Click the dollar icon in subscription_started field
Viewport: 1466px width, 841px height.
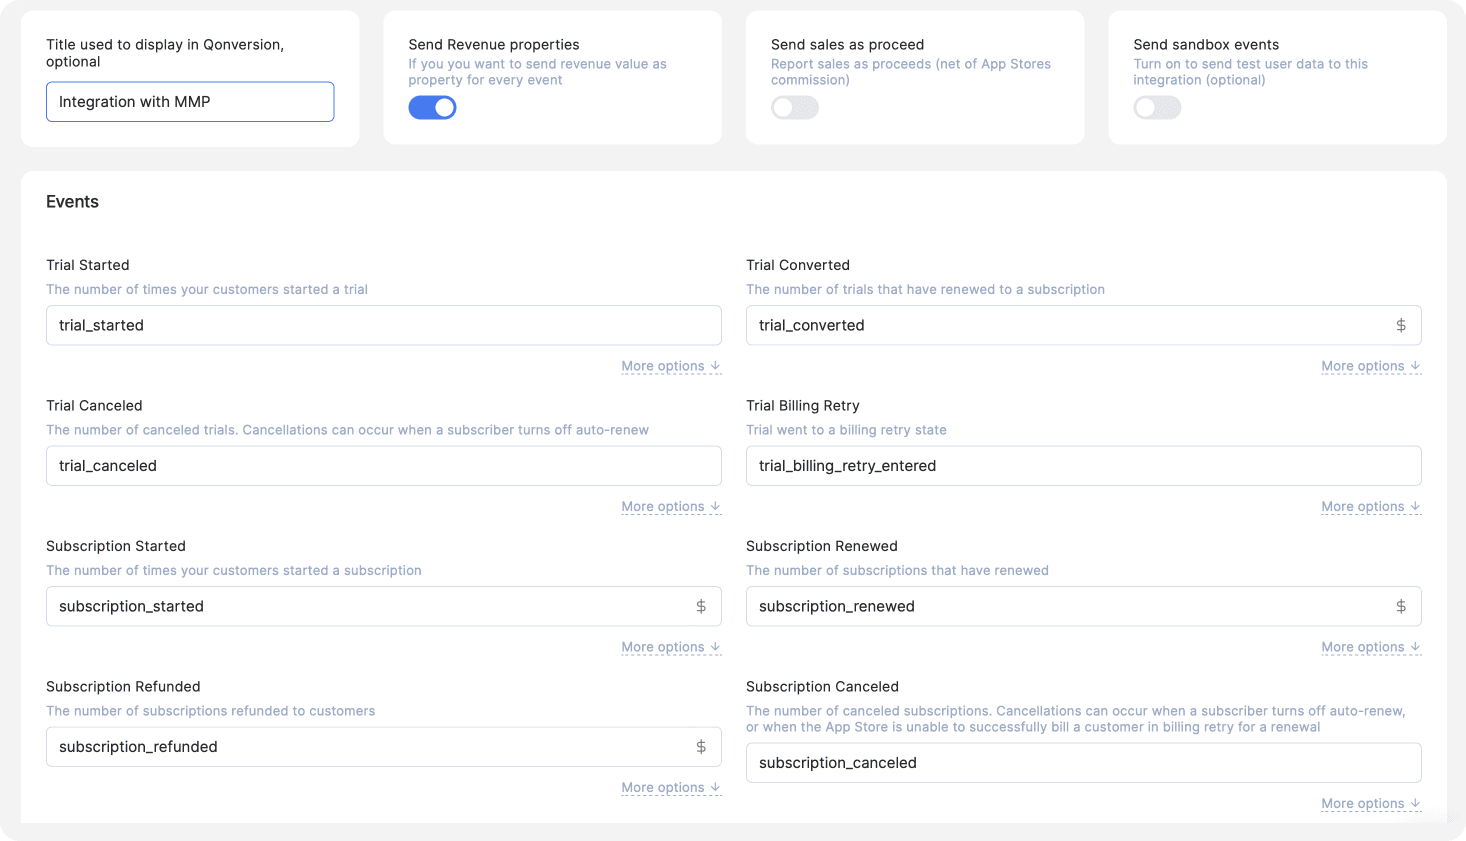pyautogui.click(x=703, y=606)
